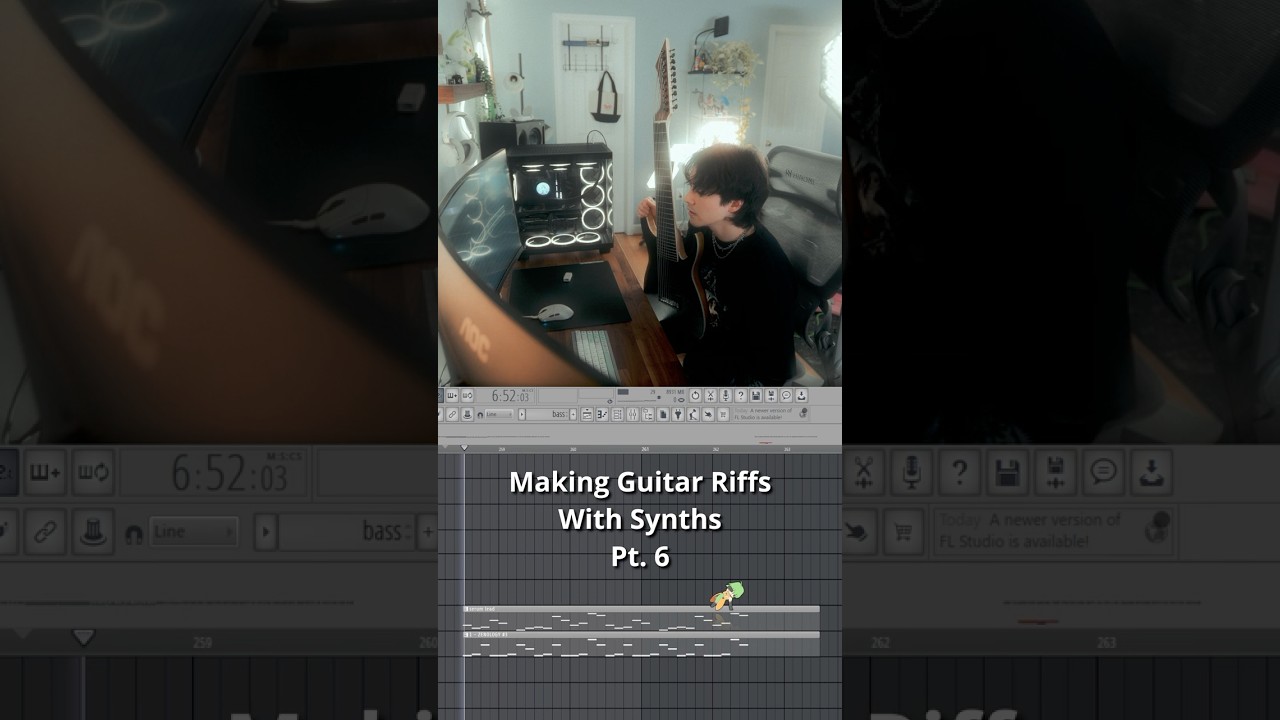1280x720 pixels.
Task: Open undo history with the circular arrow icon
Action: click(695, 395)
